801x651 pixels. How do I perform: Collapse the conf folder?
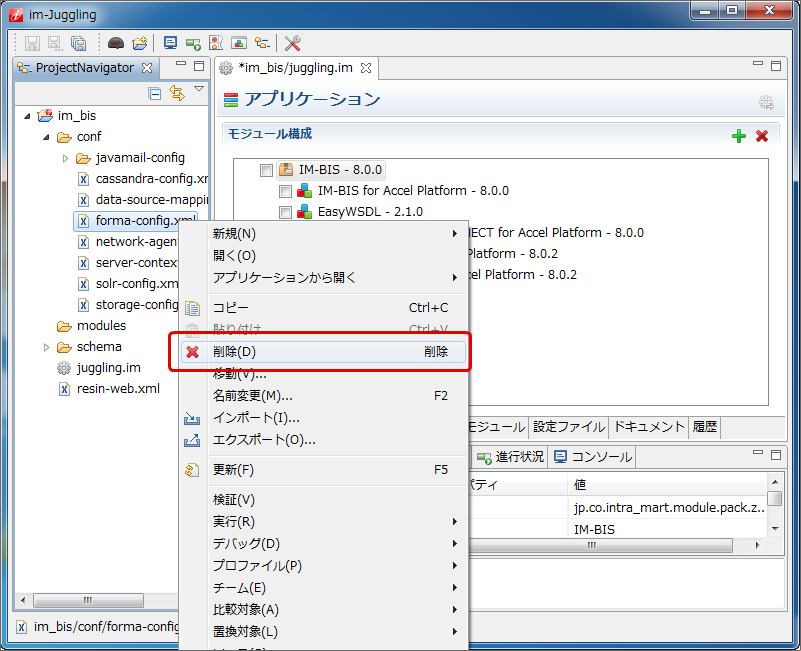click(46, 137)
